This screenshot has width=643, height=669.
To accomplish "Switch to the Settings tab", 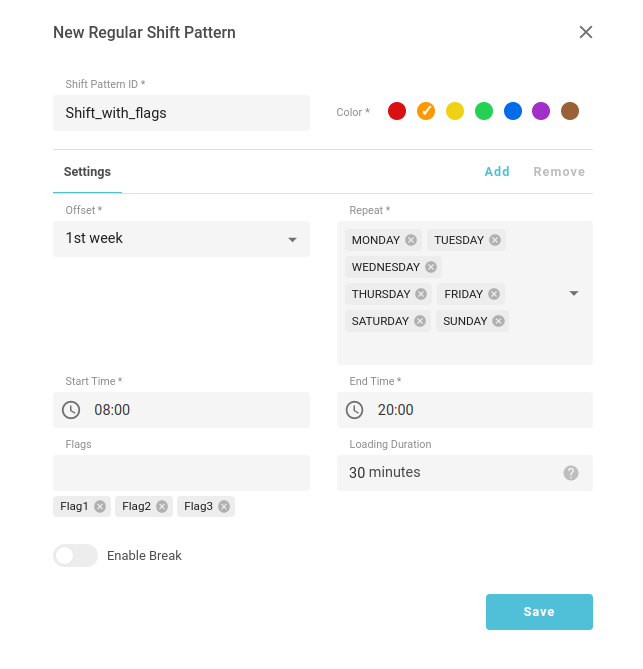I will [x=87, y=172].
